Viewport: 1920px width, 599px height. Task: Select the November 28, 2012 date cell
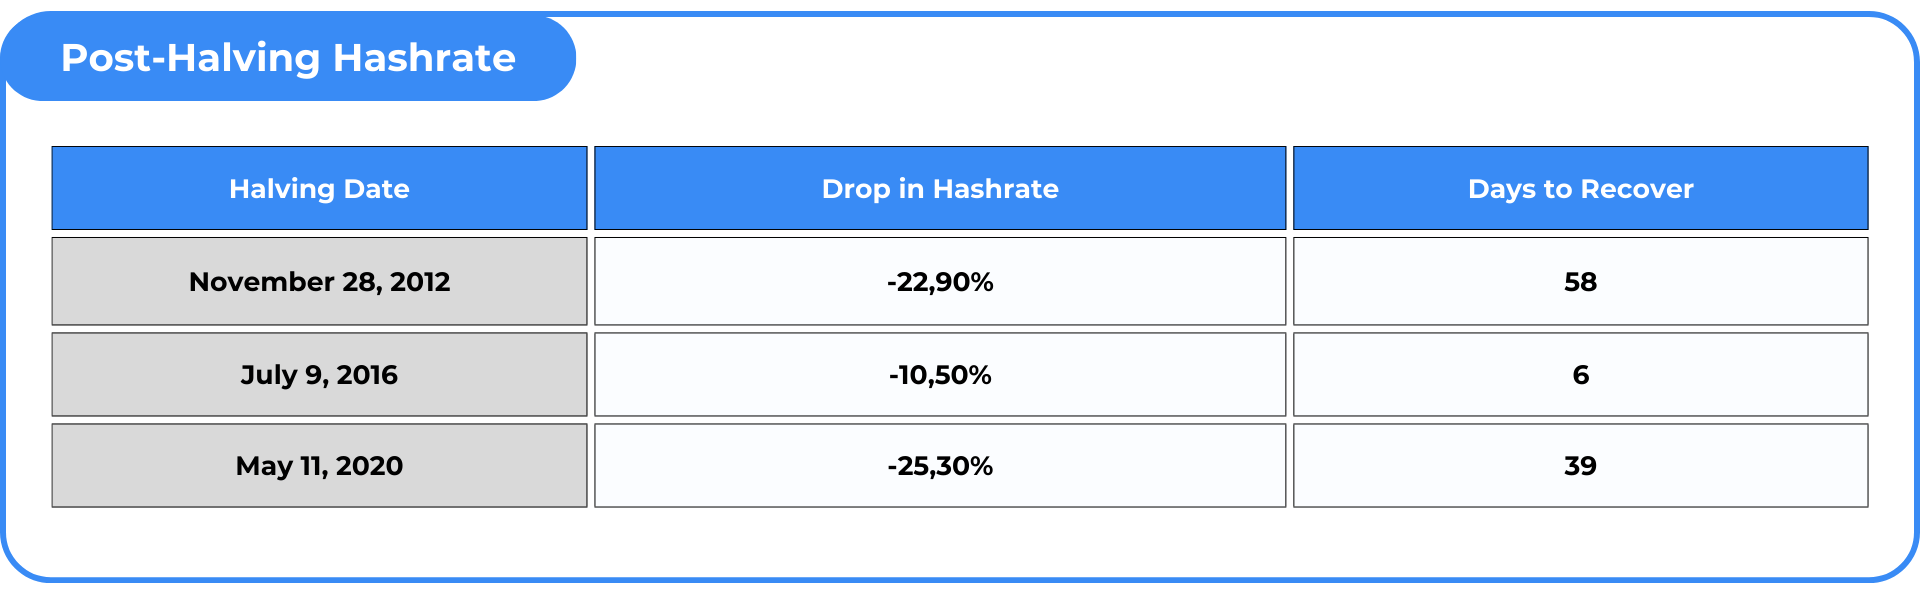[319, 282]
